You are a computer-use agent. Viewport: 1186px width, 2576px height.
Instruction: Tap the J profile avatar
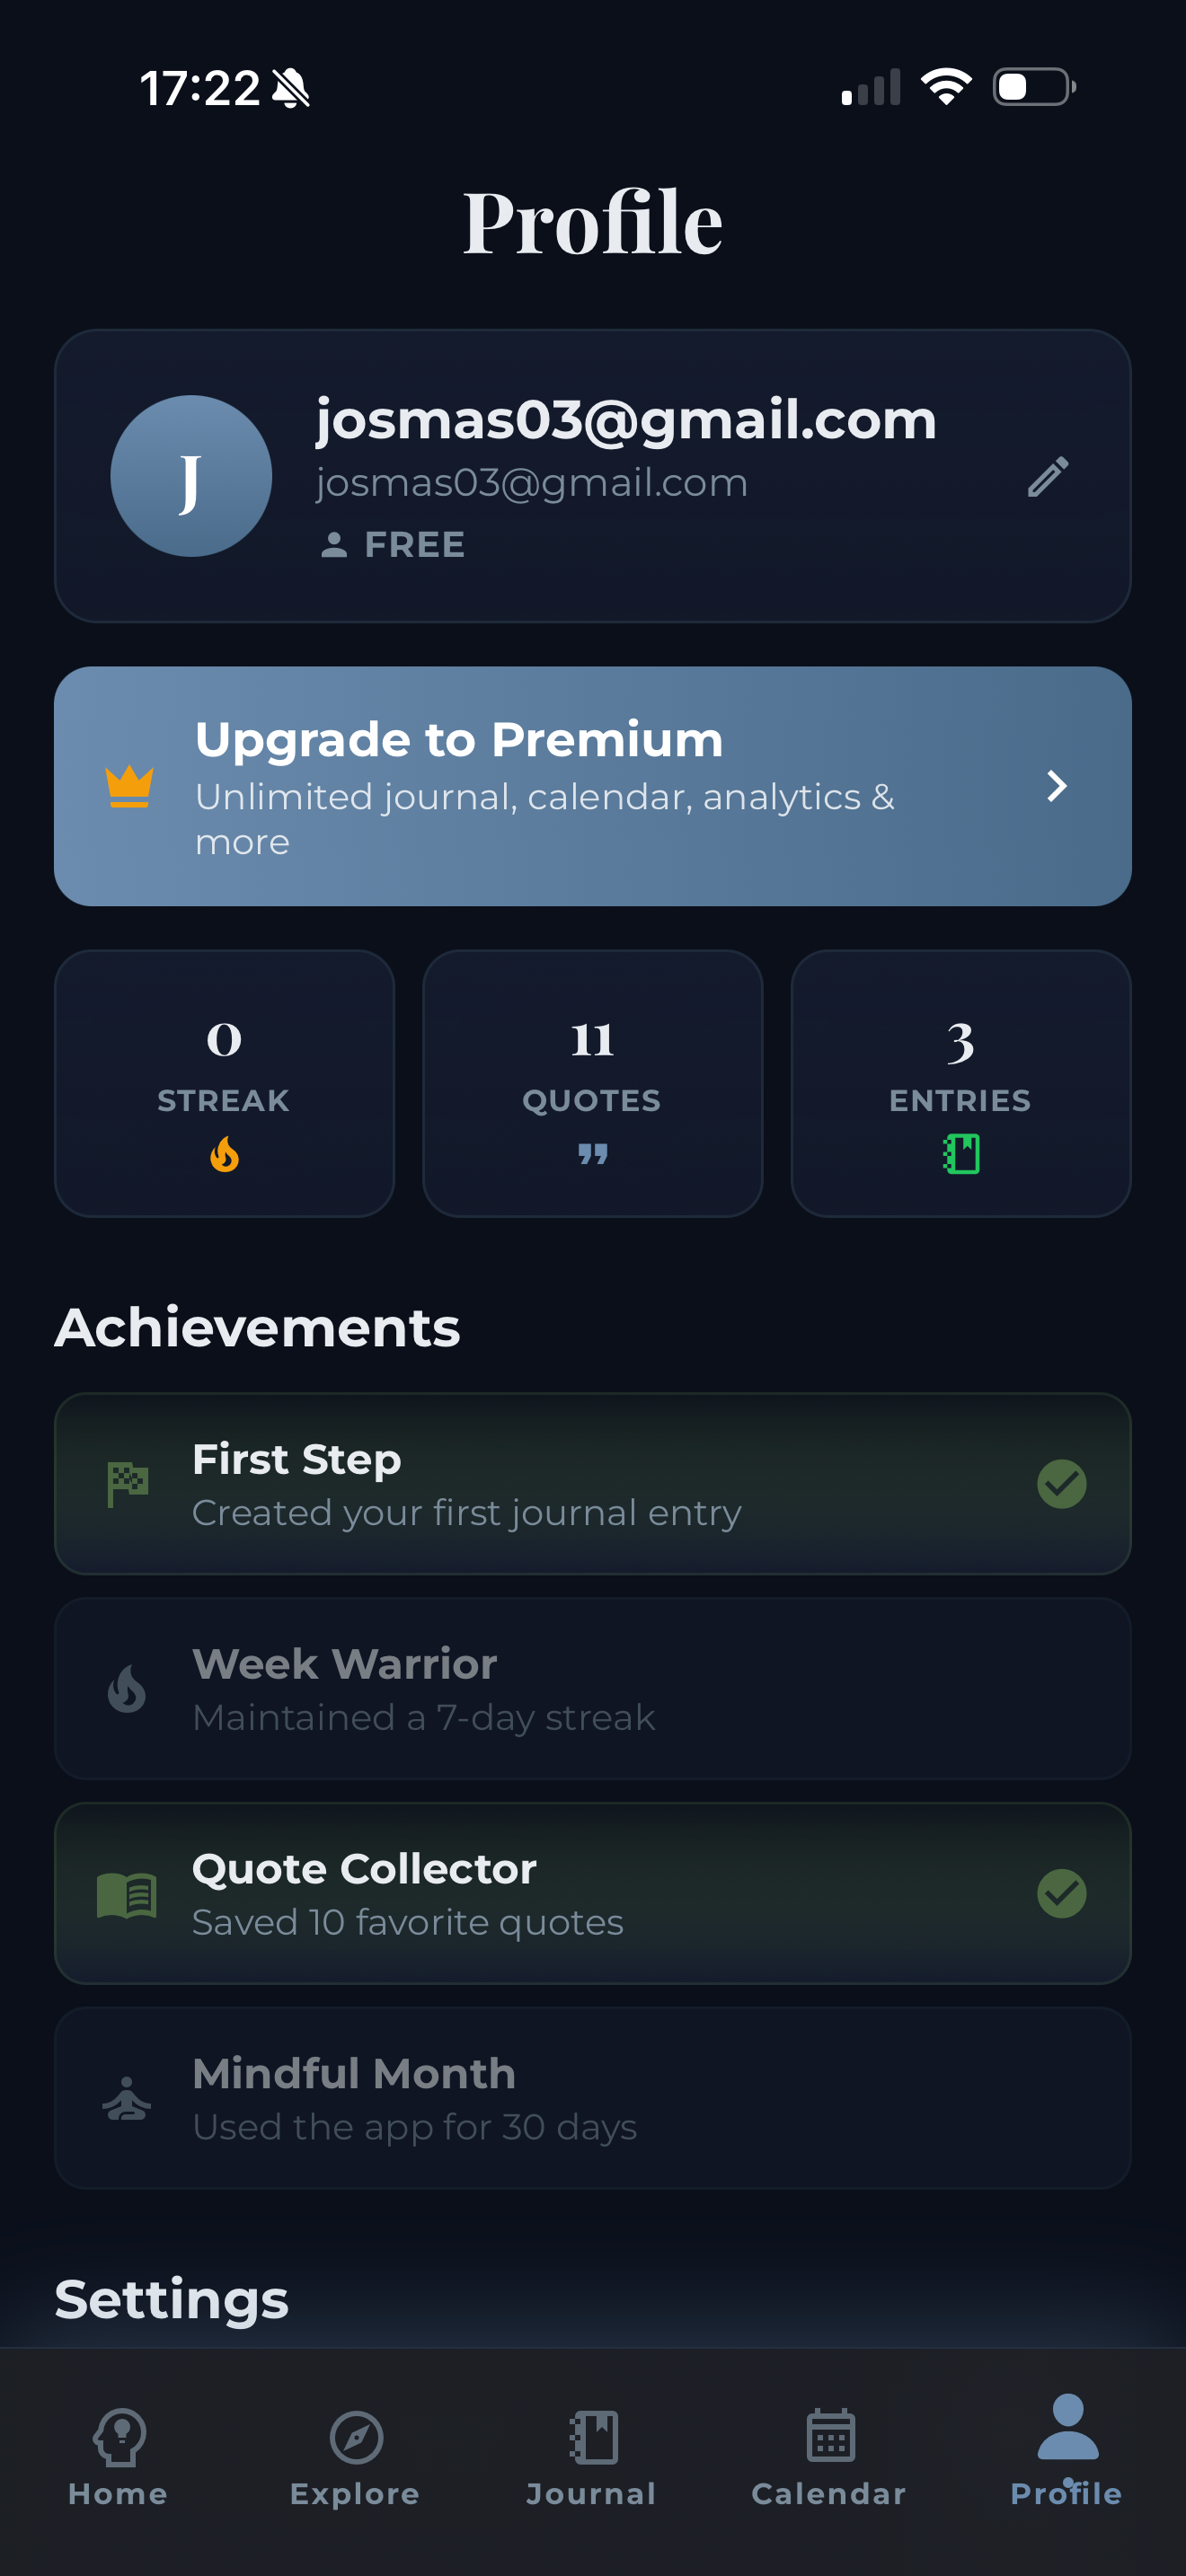tap(191, 476)
